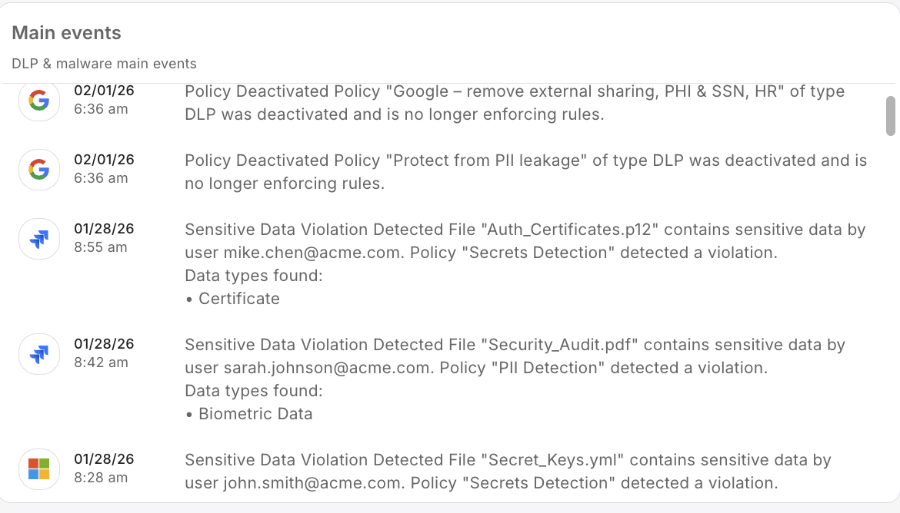Open the Auth_Certificates.p12 violation event description

click(525, 241)
